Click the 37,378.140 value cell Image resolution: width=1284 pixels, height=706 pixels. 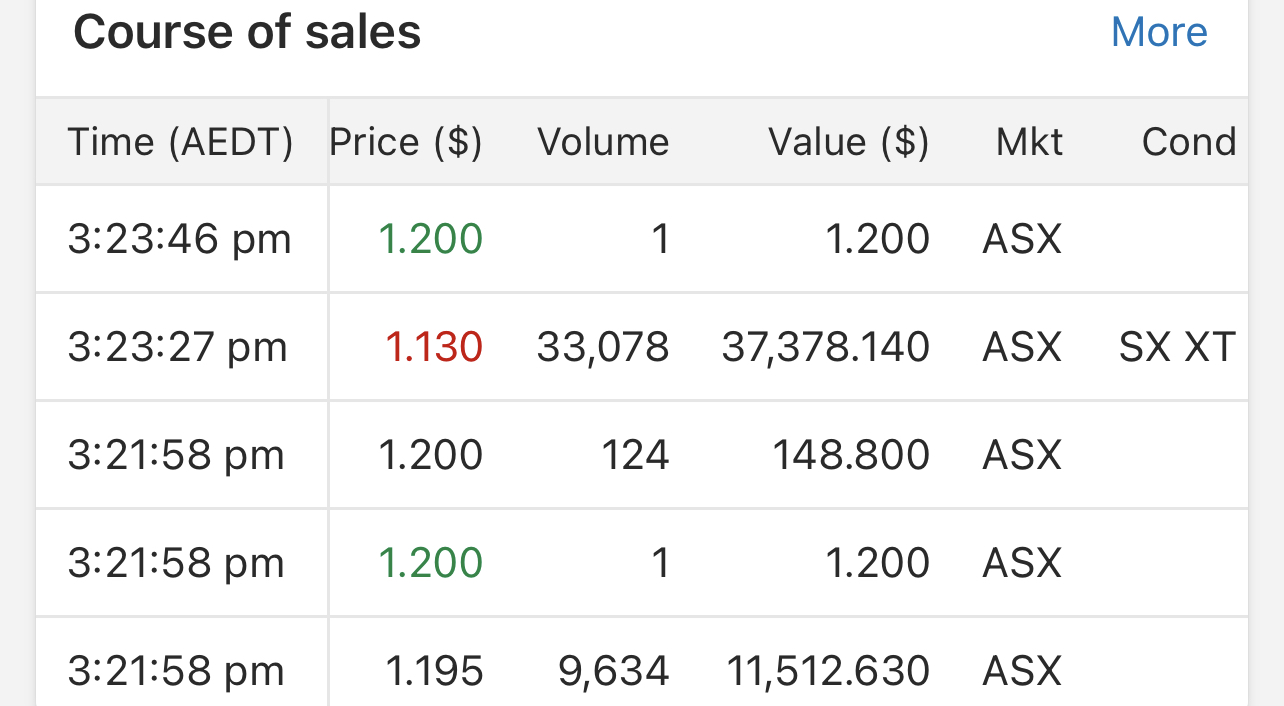[x=826, y=347]
